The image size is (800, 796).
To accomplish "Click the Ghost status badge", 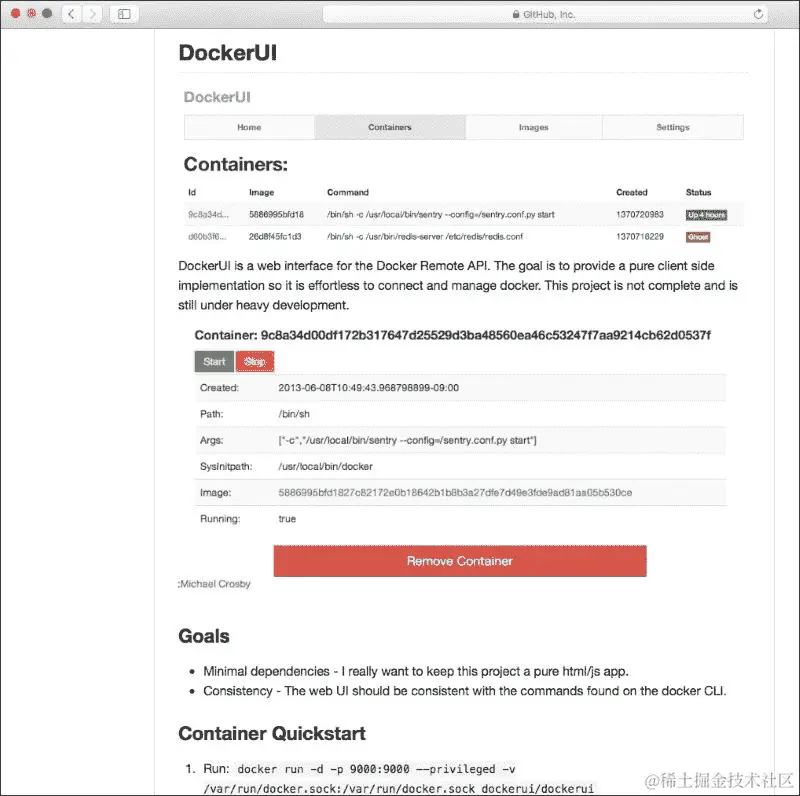I will click(697, 237).
